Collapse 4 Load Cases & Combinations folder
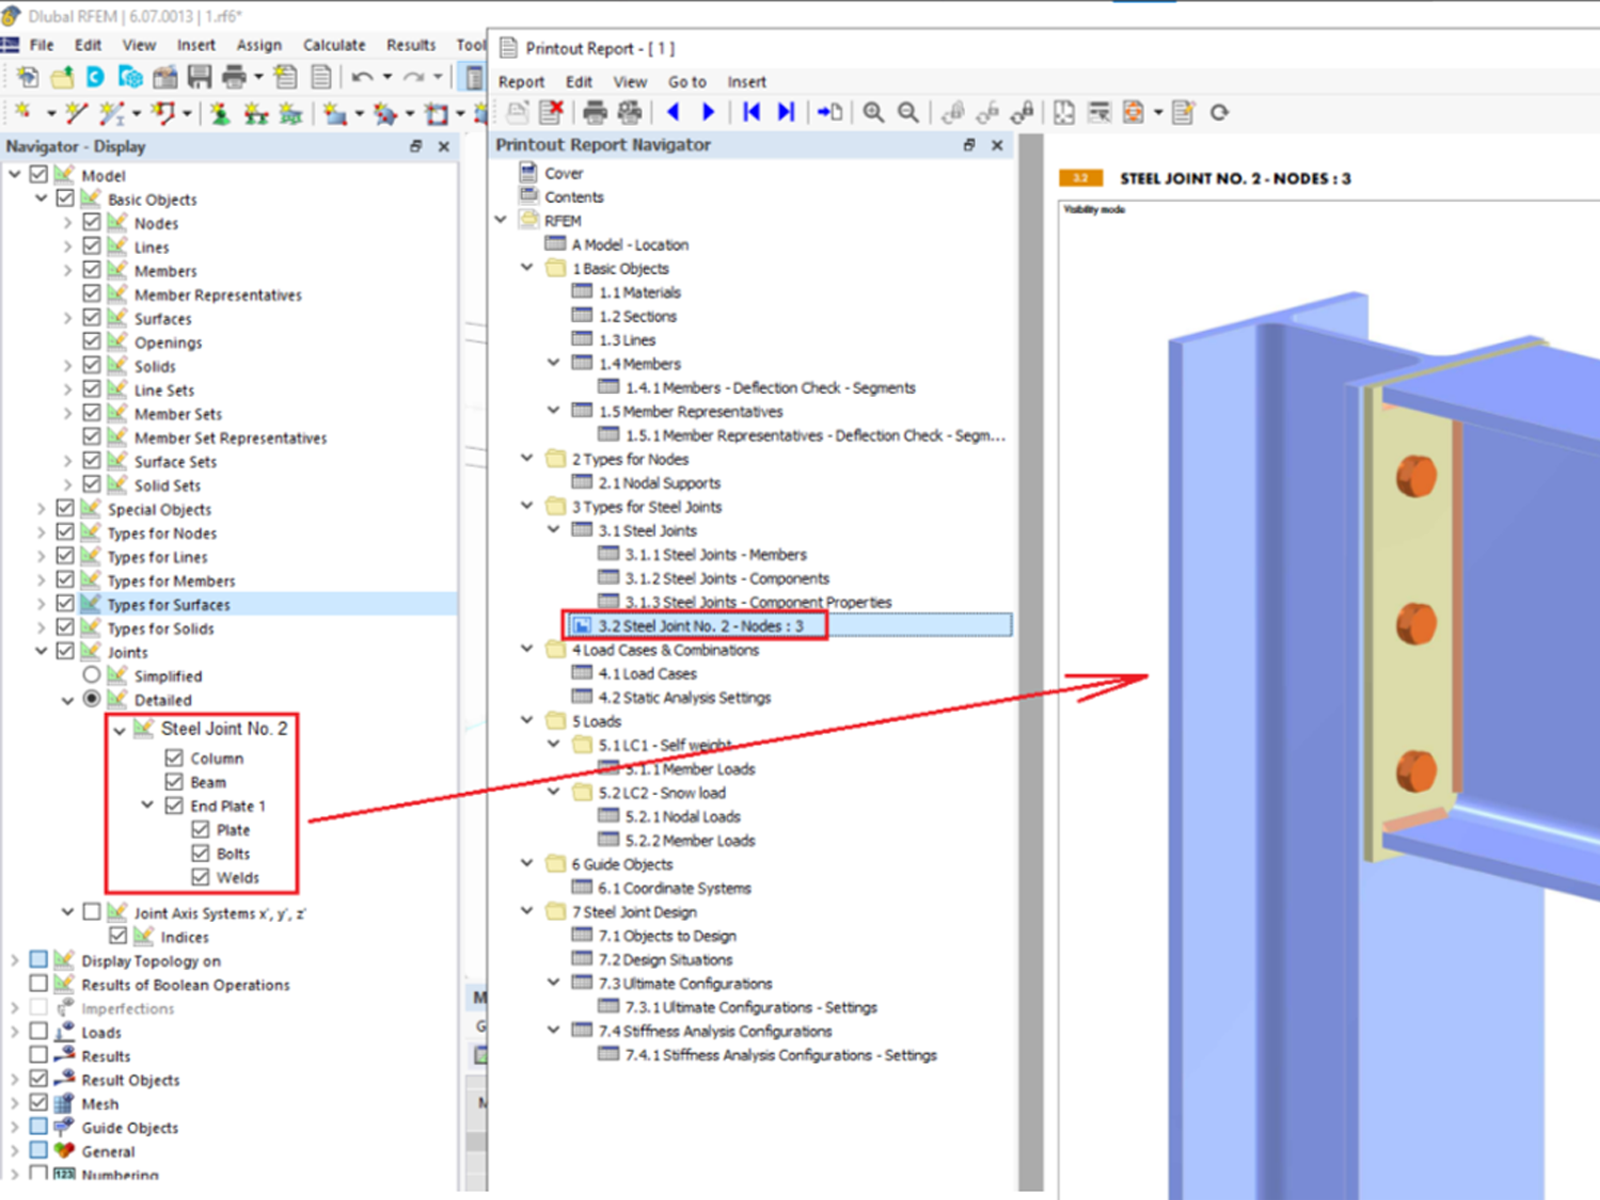 pos(527,649)
